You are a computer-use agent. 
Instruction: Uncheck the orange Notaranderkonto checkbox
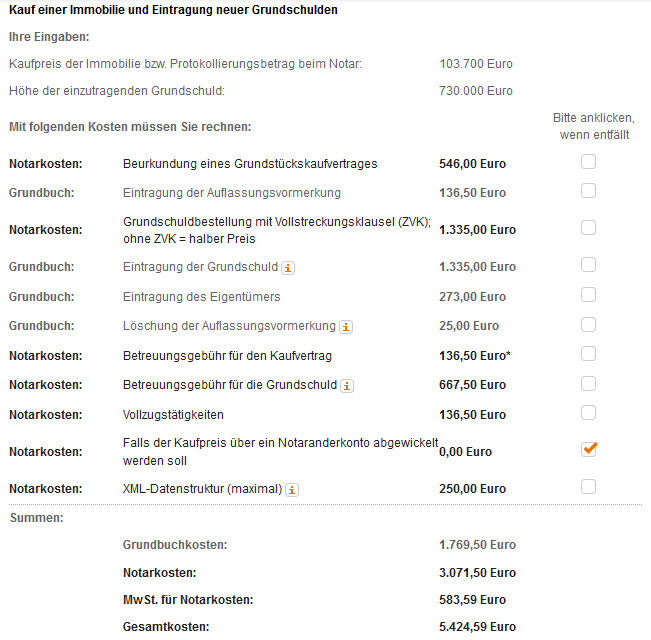point(589,450)
